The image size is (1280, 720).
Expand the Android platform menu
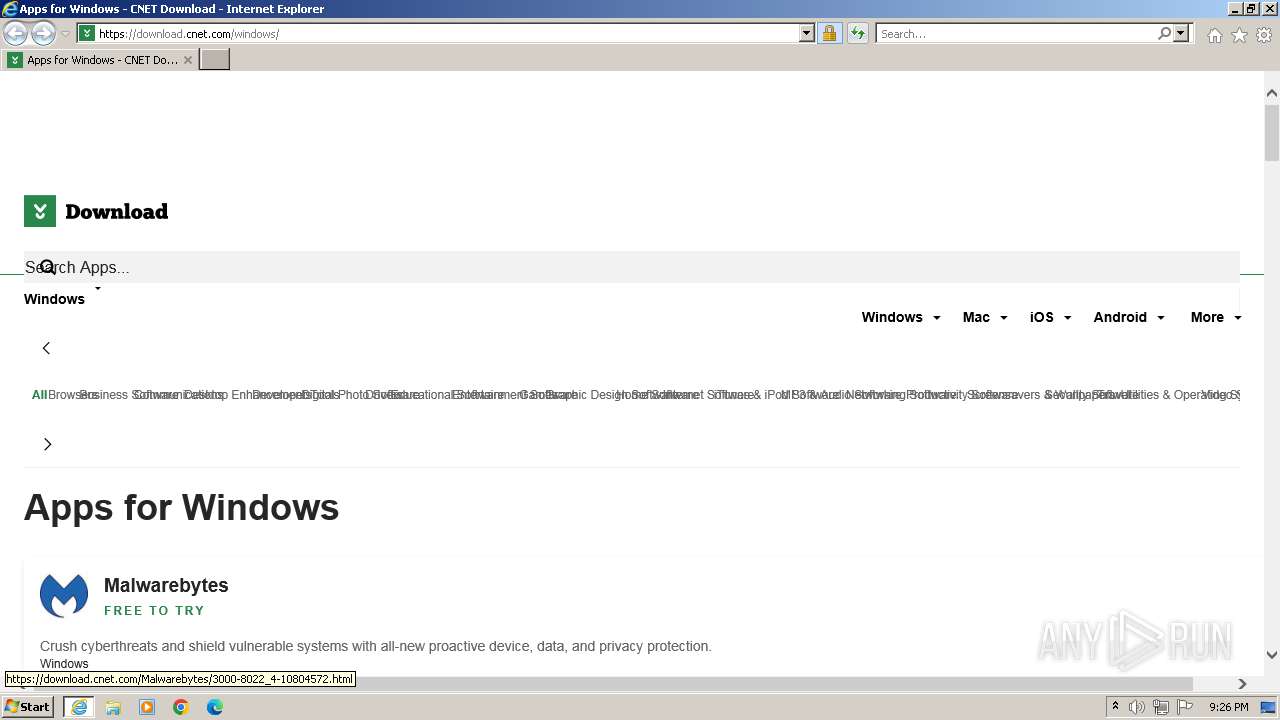(1129, 317)
